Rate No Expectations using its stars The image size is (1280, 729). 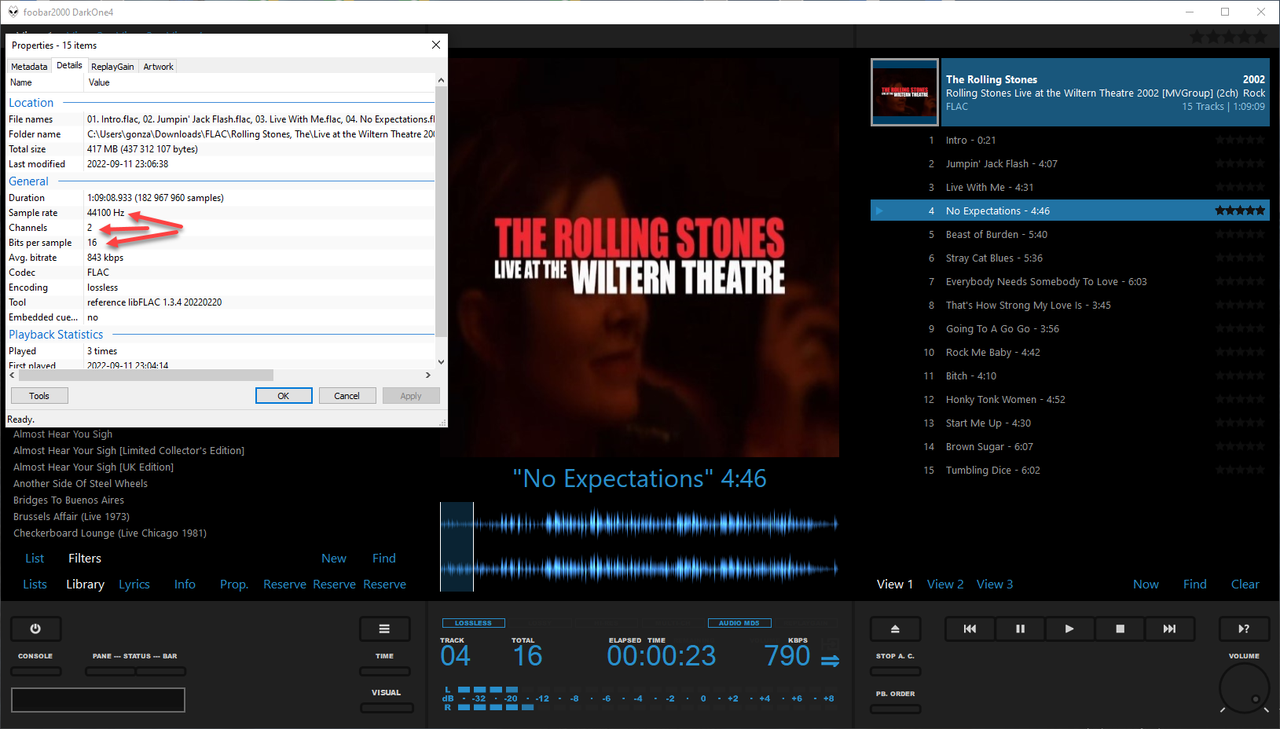pos(1240,211)
